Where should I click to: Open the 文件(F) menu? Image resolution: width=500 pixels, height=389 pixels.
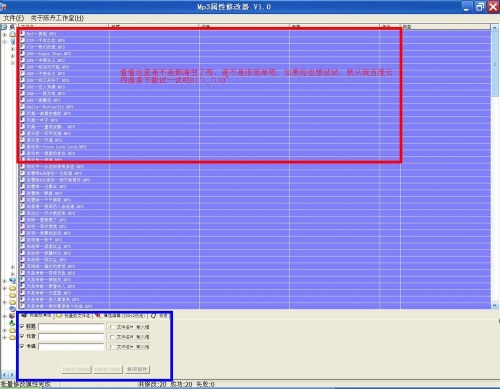[14, 18]
